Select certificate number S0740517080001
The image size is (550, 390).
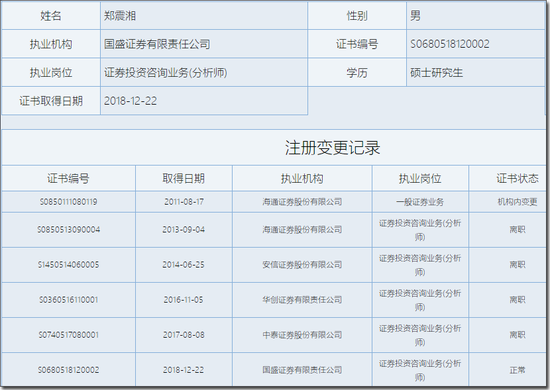click(68, 335)
